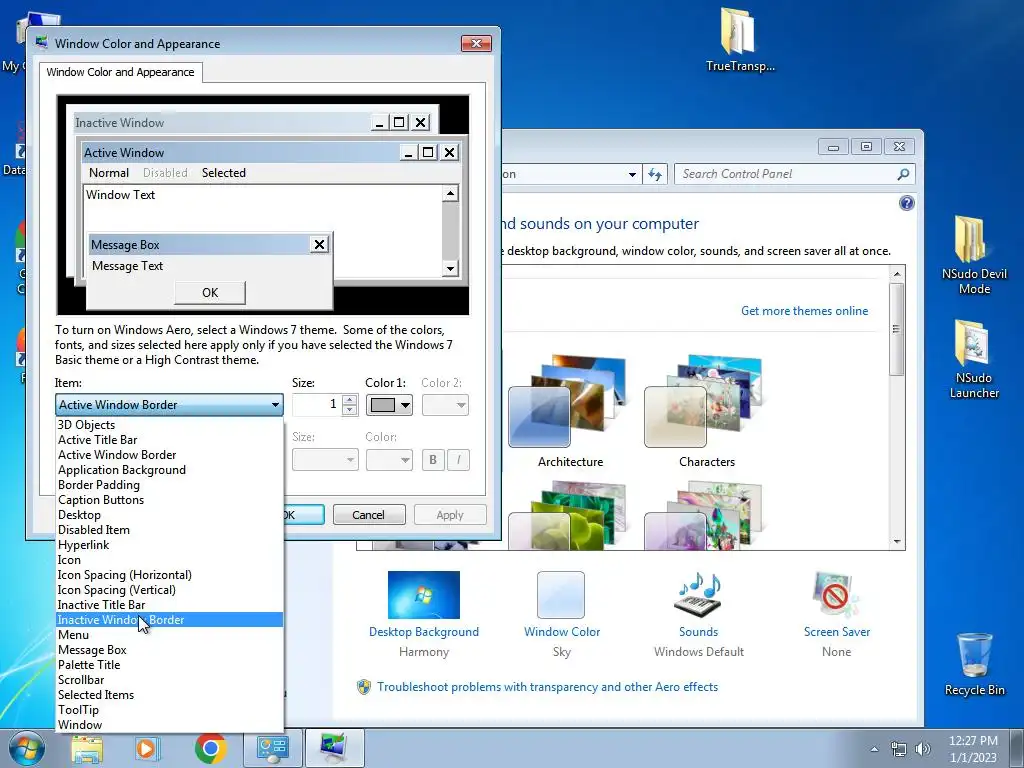Screen dimensions: 1024x768
Task: Toggle the Italic font button
Action: pyautogui.click(x=458, y=460)
